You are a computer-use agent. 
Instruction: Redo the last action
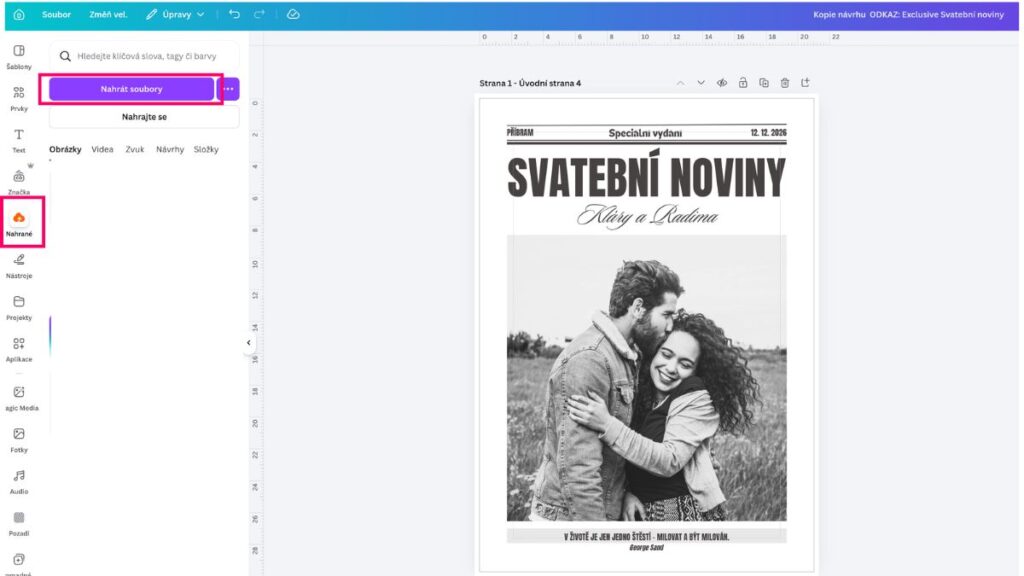click(259, 14)
